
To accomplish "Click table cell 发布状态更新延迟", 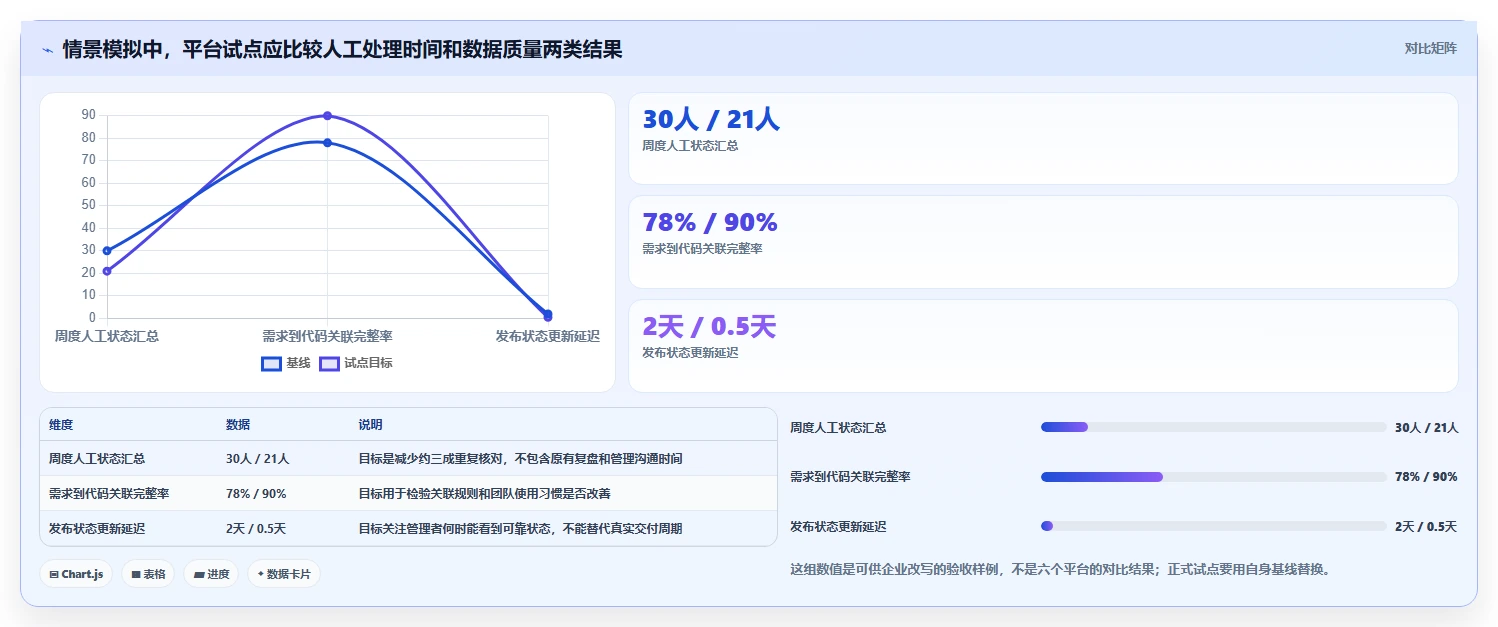I will (97, 528).
